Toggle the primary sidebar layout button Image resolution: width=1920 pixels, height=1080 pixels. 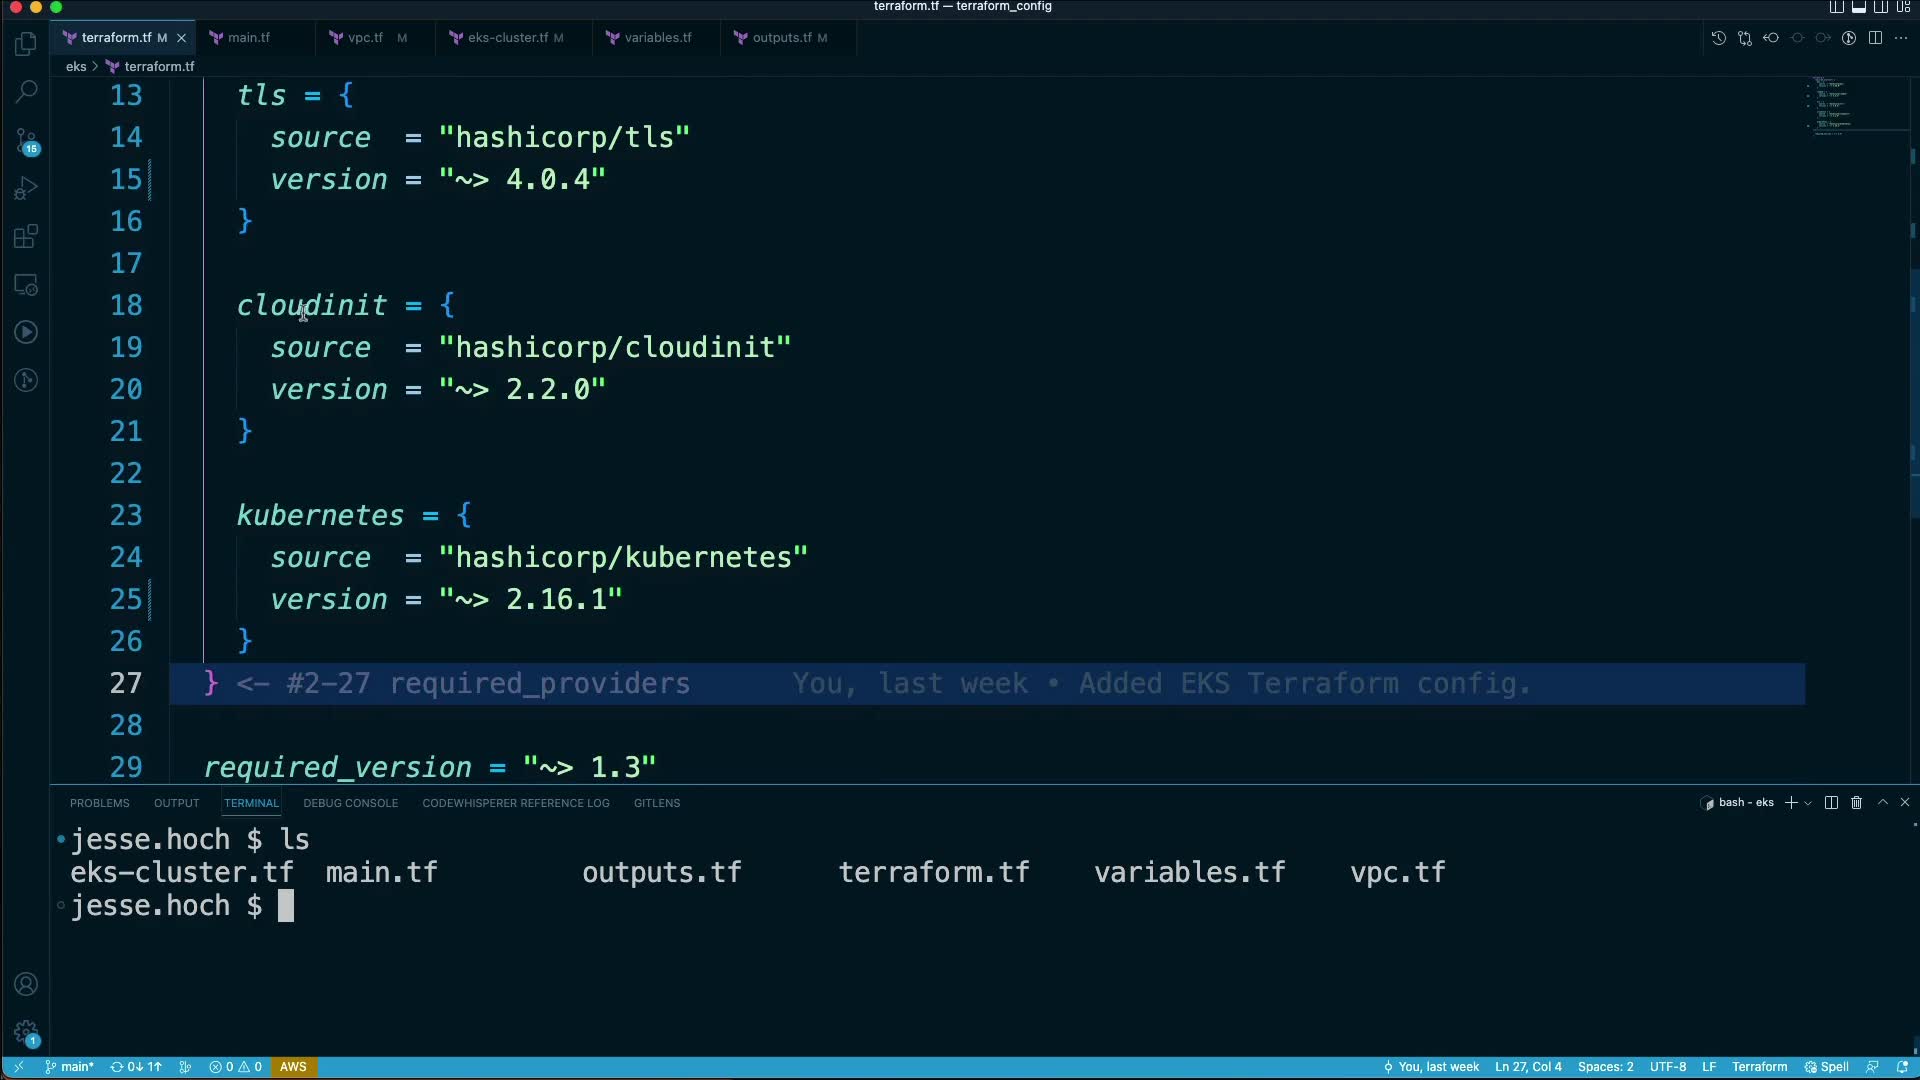point(1837,7)
